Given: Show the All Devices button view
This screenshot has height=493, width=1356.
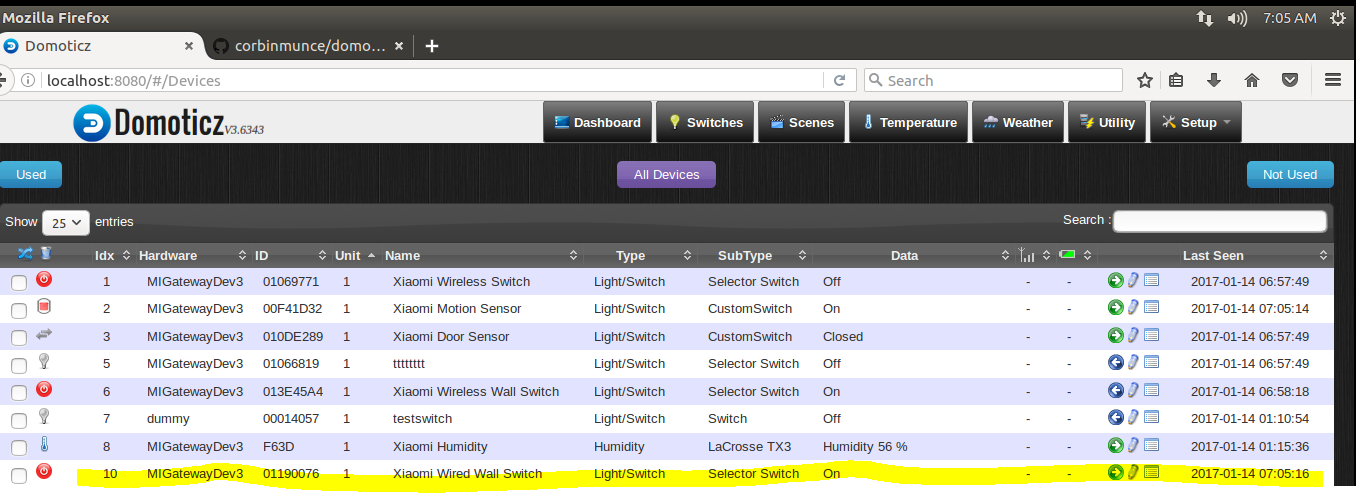Looking at the screenshot, I should pos(666,174).
